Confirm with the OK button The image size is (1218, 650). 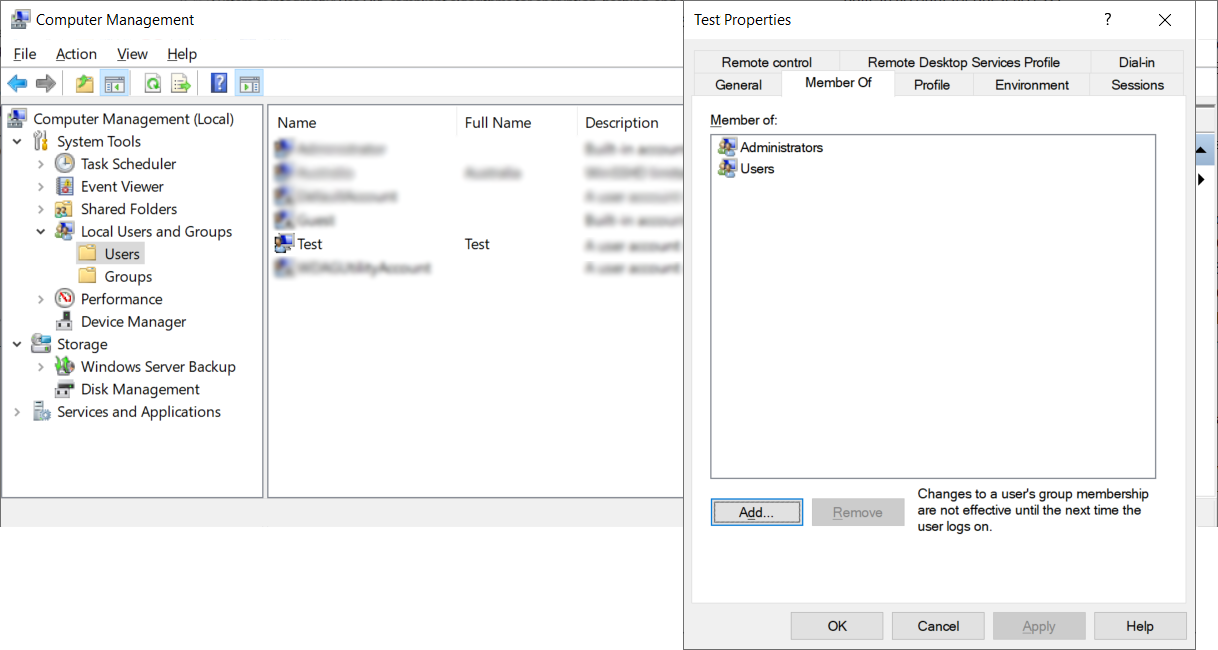click(837, 626)
